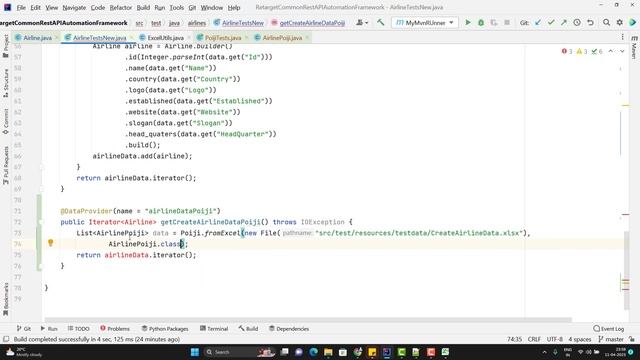Switch to ExcelUtils.java editor tab

[165, 38]
